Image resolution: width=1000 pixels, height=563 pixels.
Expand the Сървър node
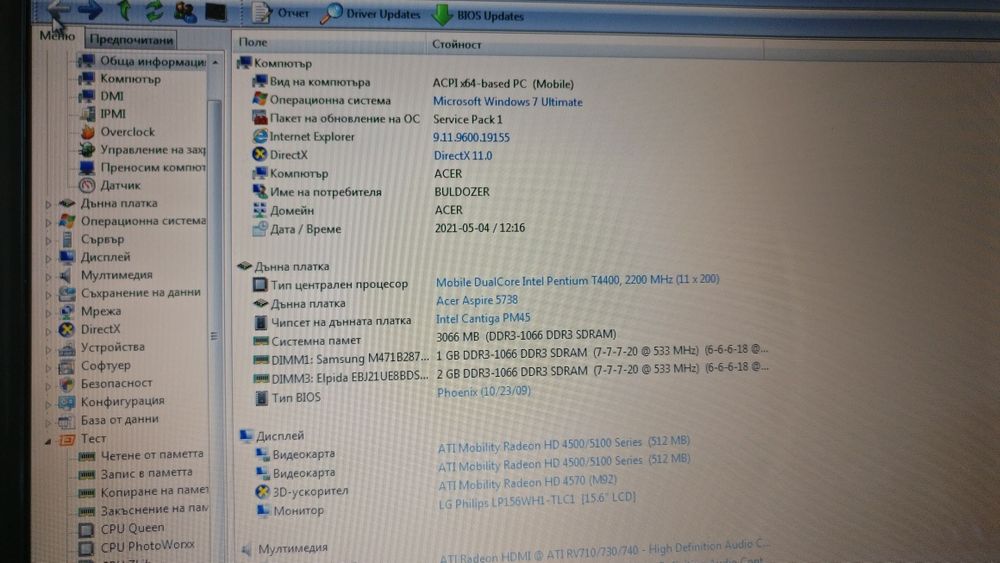pos(48,241)
